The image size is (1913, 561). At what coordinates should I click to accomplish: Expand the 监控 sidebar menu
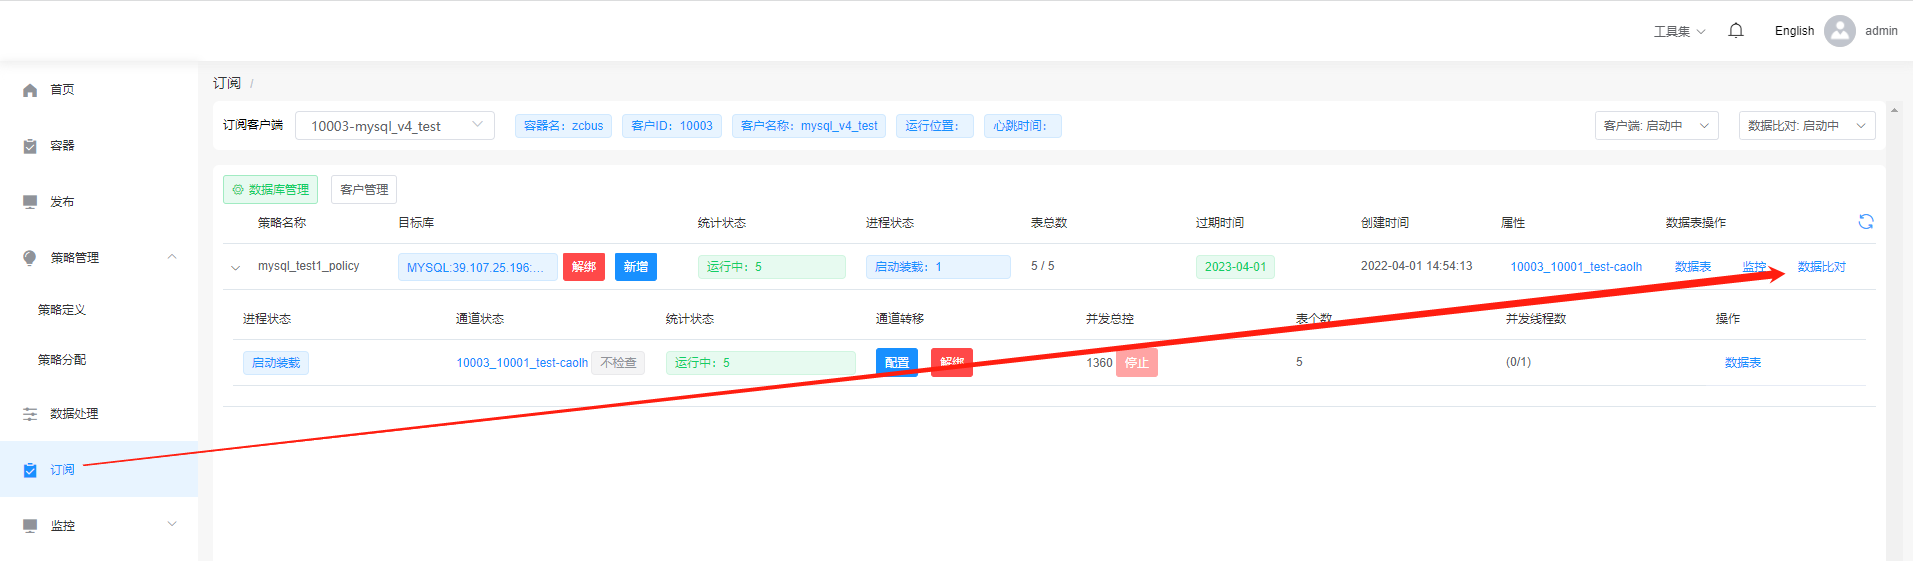pos(172,524)
